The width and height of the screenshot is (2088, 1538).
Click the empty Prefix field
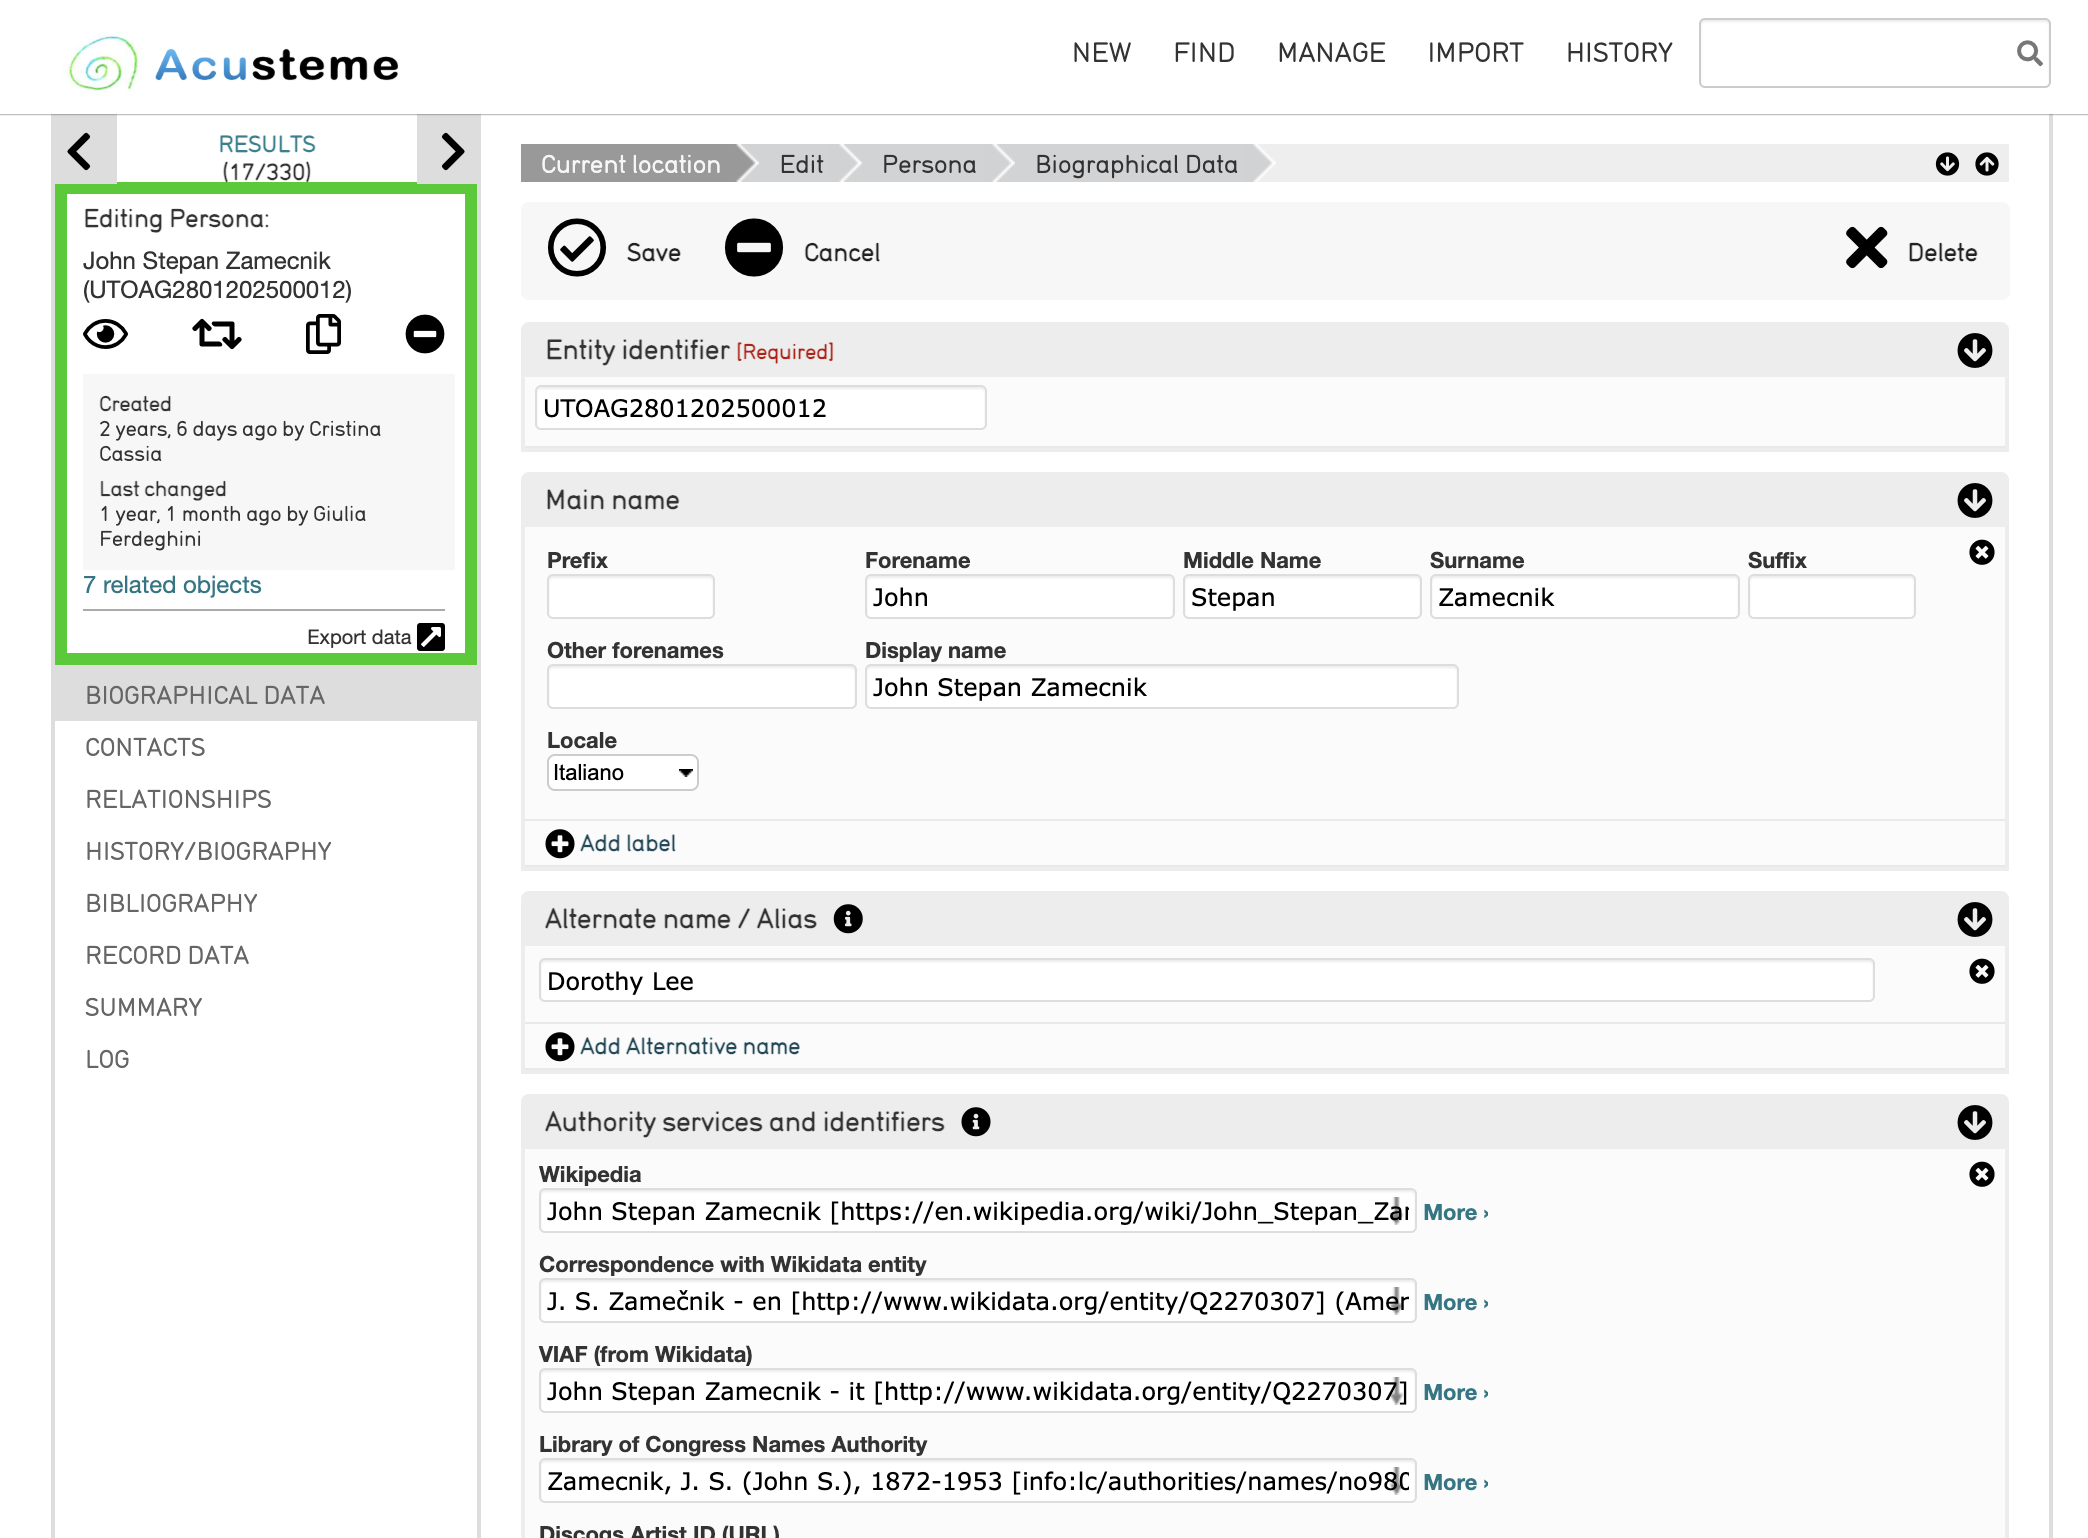[631, 597]
